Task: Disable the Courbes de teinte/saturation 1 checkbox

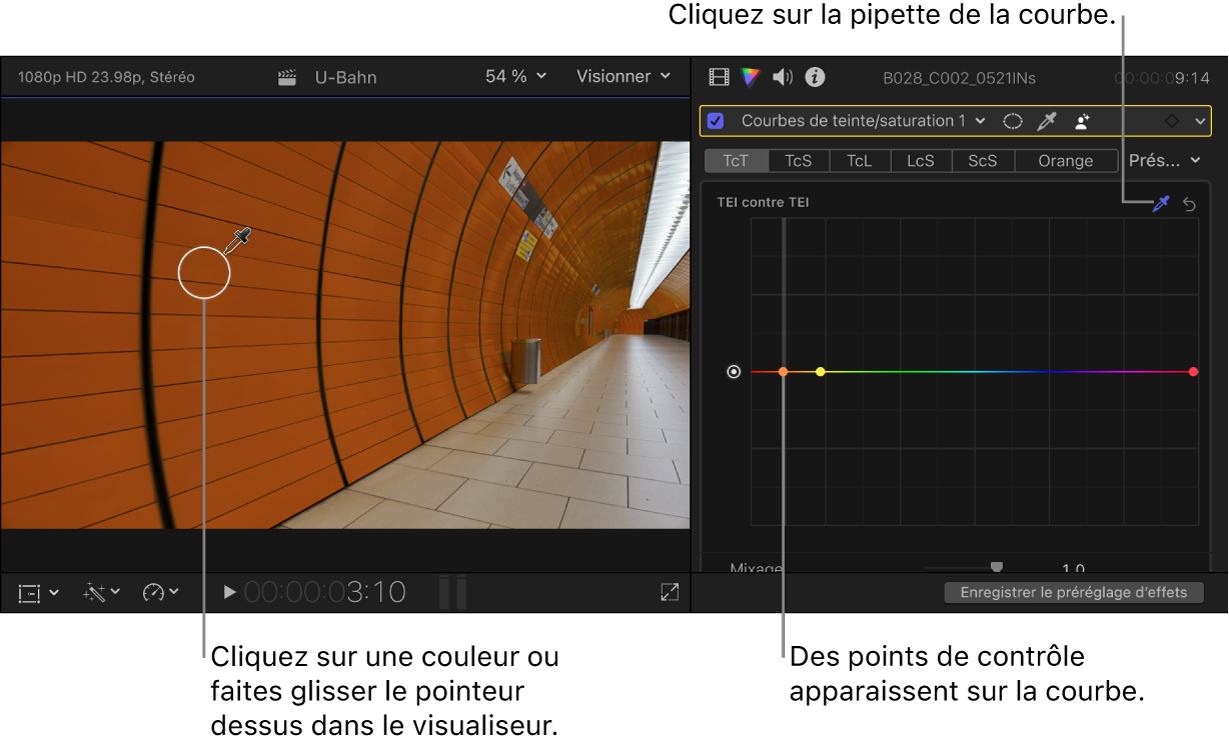Action: click(716, 121)
